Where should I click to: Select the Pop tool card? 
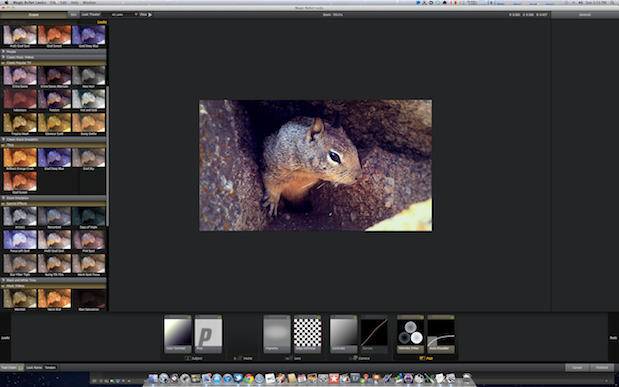[x=208, y=334]
